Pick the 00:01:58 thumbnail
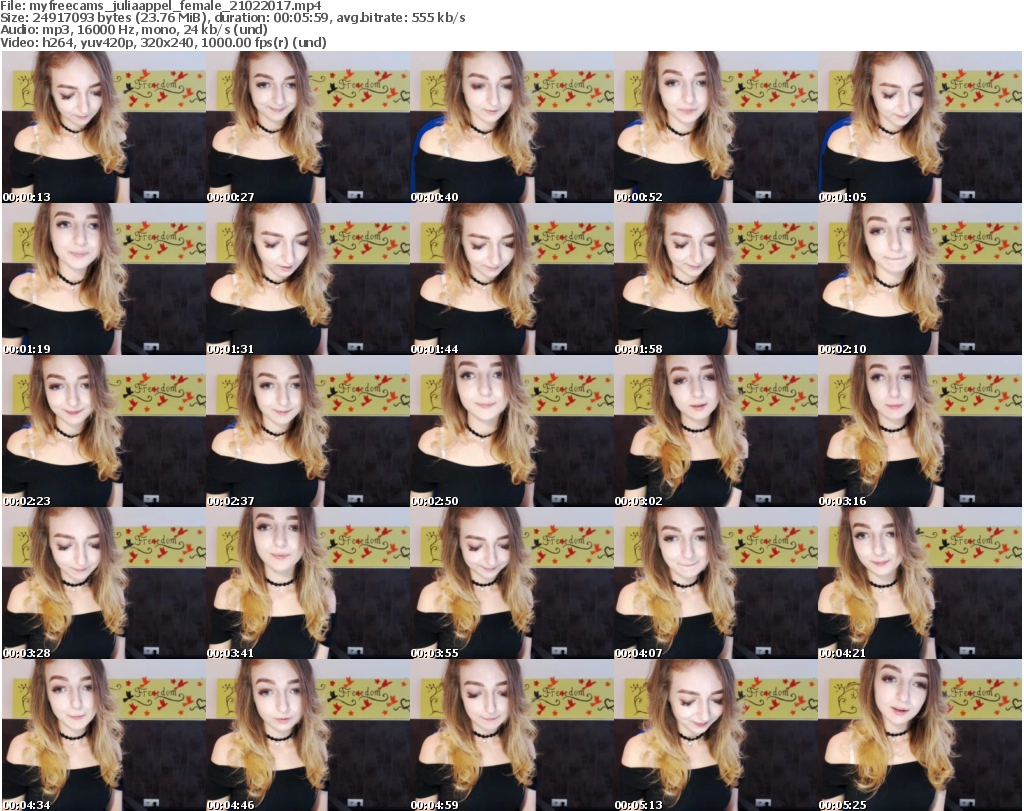Image resolution: width=1024 pixels, height=811 pixels. click(716, 279)
